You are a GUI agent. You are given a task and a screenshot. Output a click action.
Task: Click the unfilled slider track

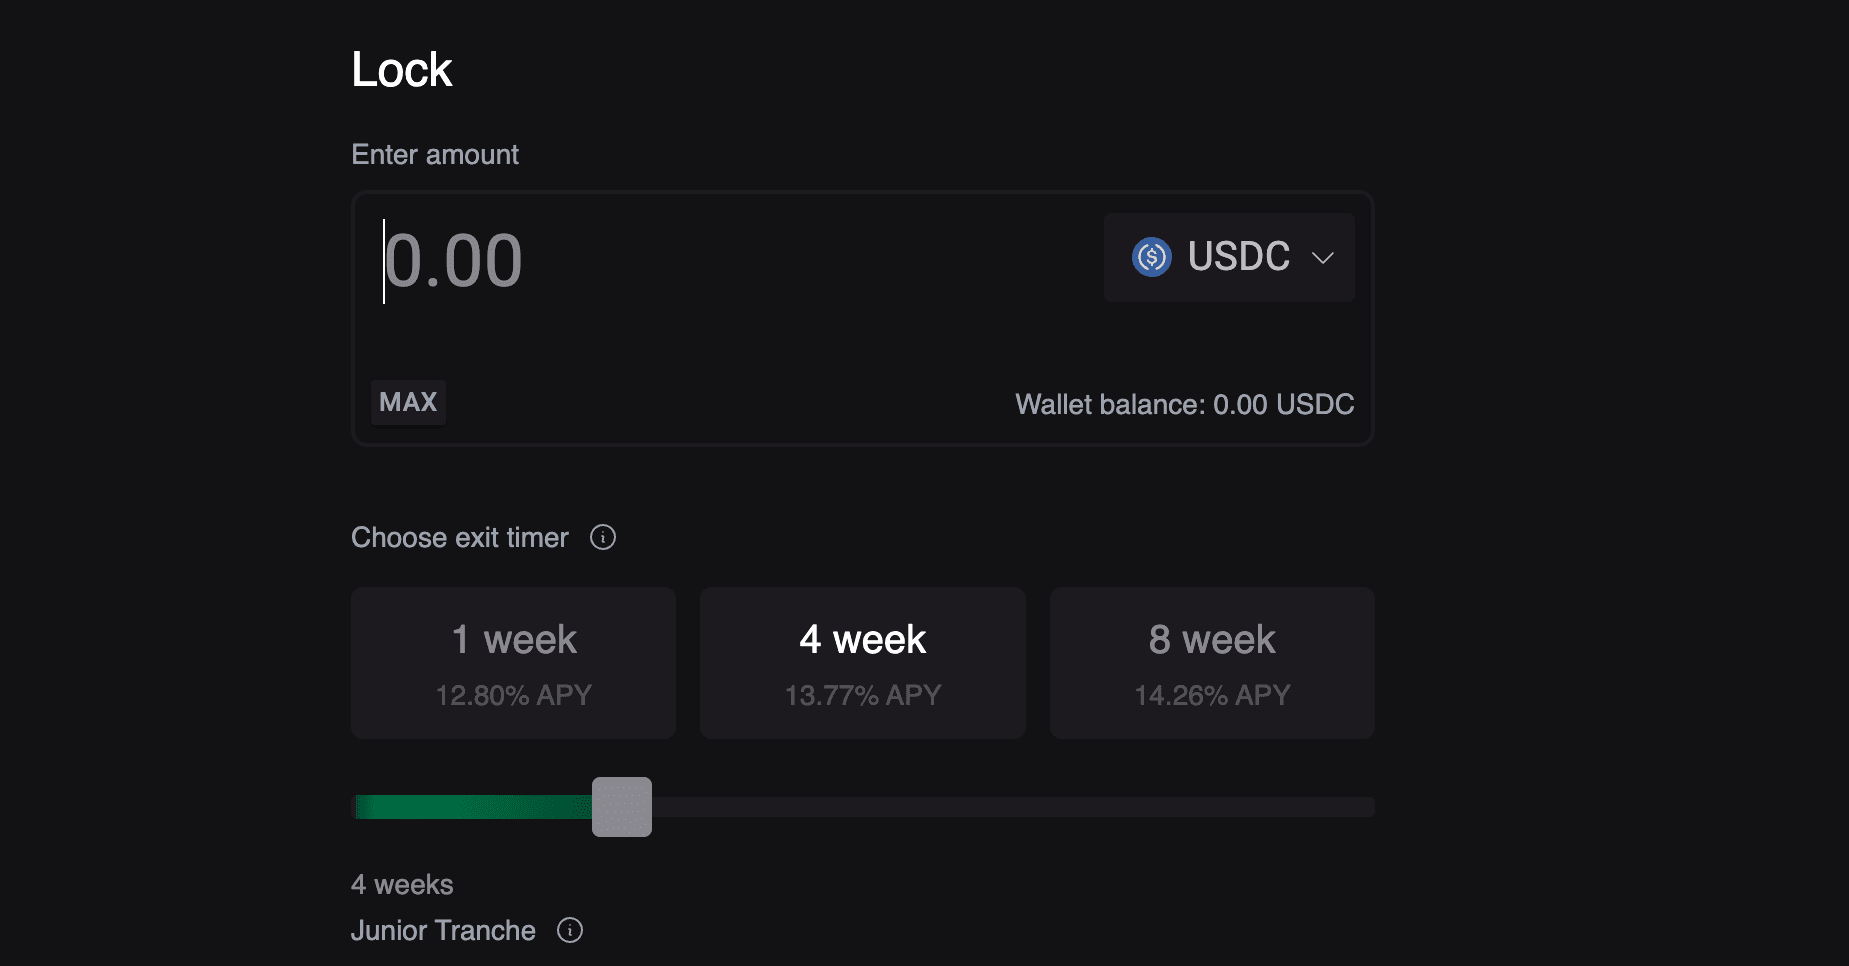click(1013, 807)
